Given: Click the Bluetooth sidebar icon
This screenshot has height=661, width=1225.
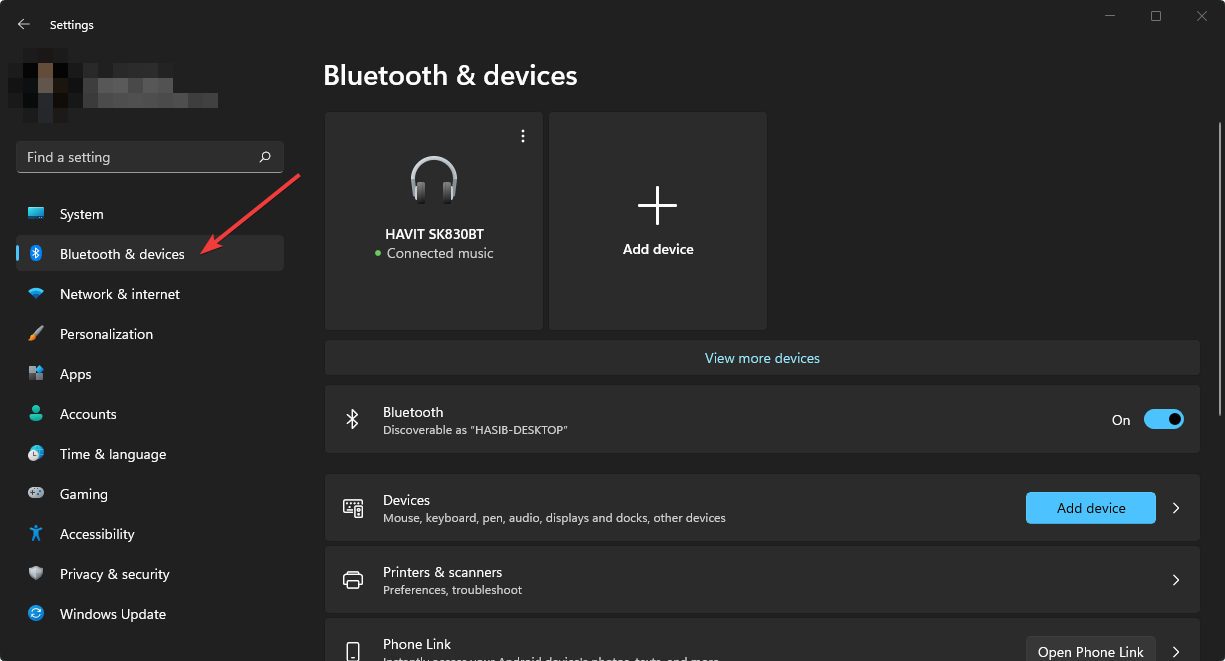Looking at the screenshot, I should 36,254.
